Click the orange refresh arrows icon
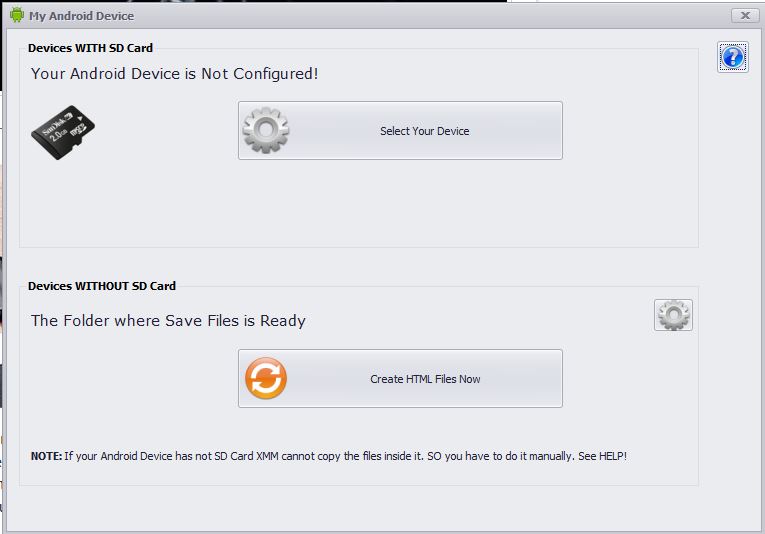The image size is (765, 534). [x=266, y=379]
